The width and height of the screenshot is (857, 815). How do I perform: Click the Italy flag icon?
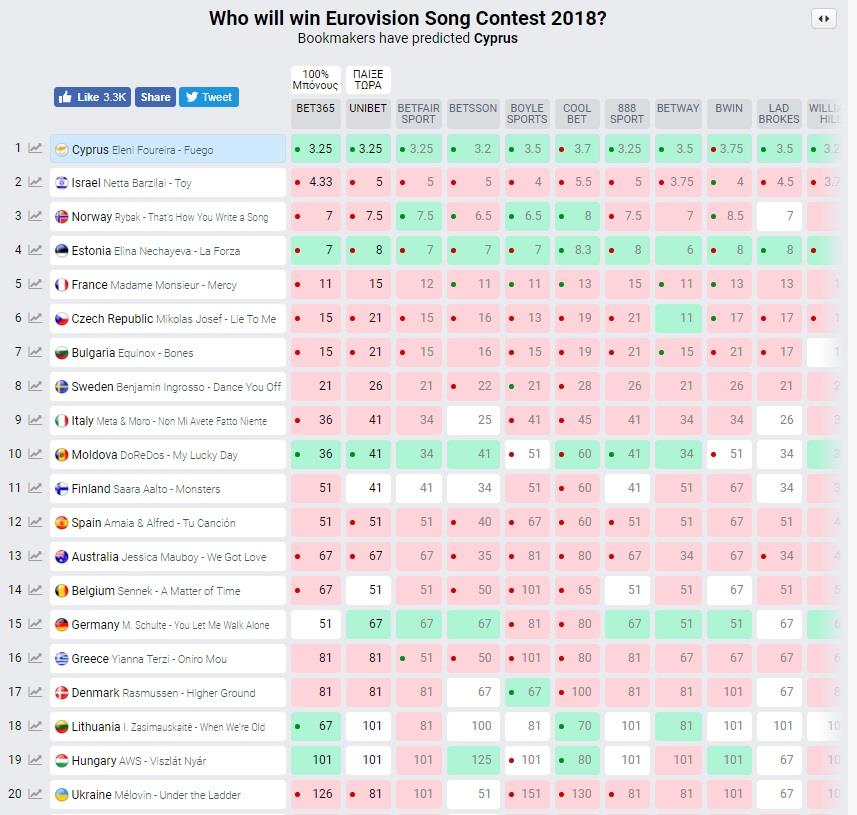pos(61,421)
